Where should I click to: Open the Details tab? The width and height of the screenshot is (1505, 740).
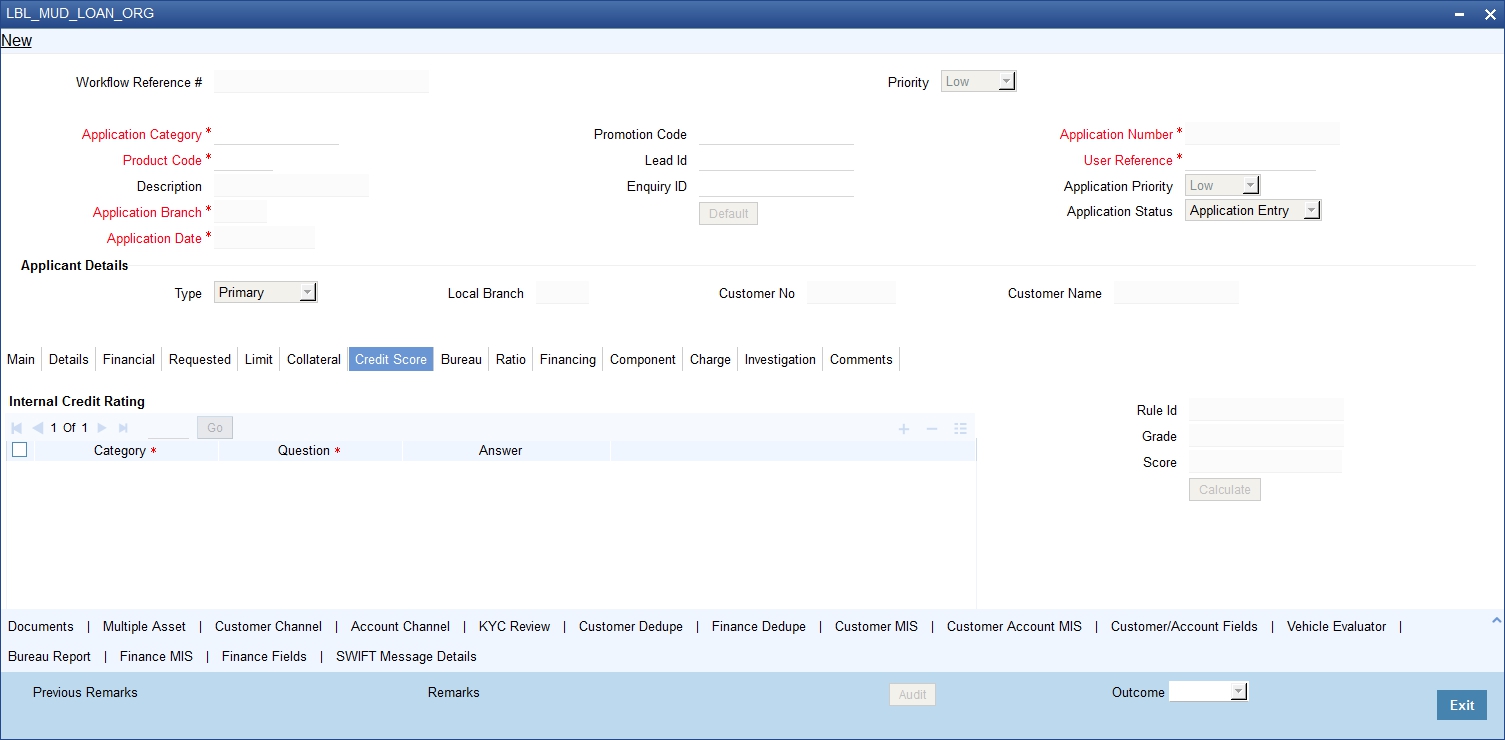(x=69, y=359)
